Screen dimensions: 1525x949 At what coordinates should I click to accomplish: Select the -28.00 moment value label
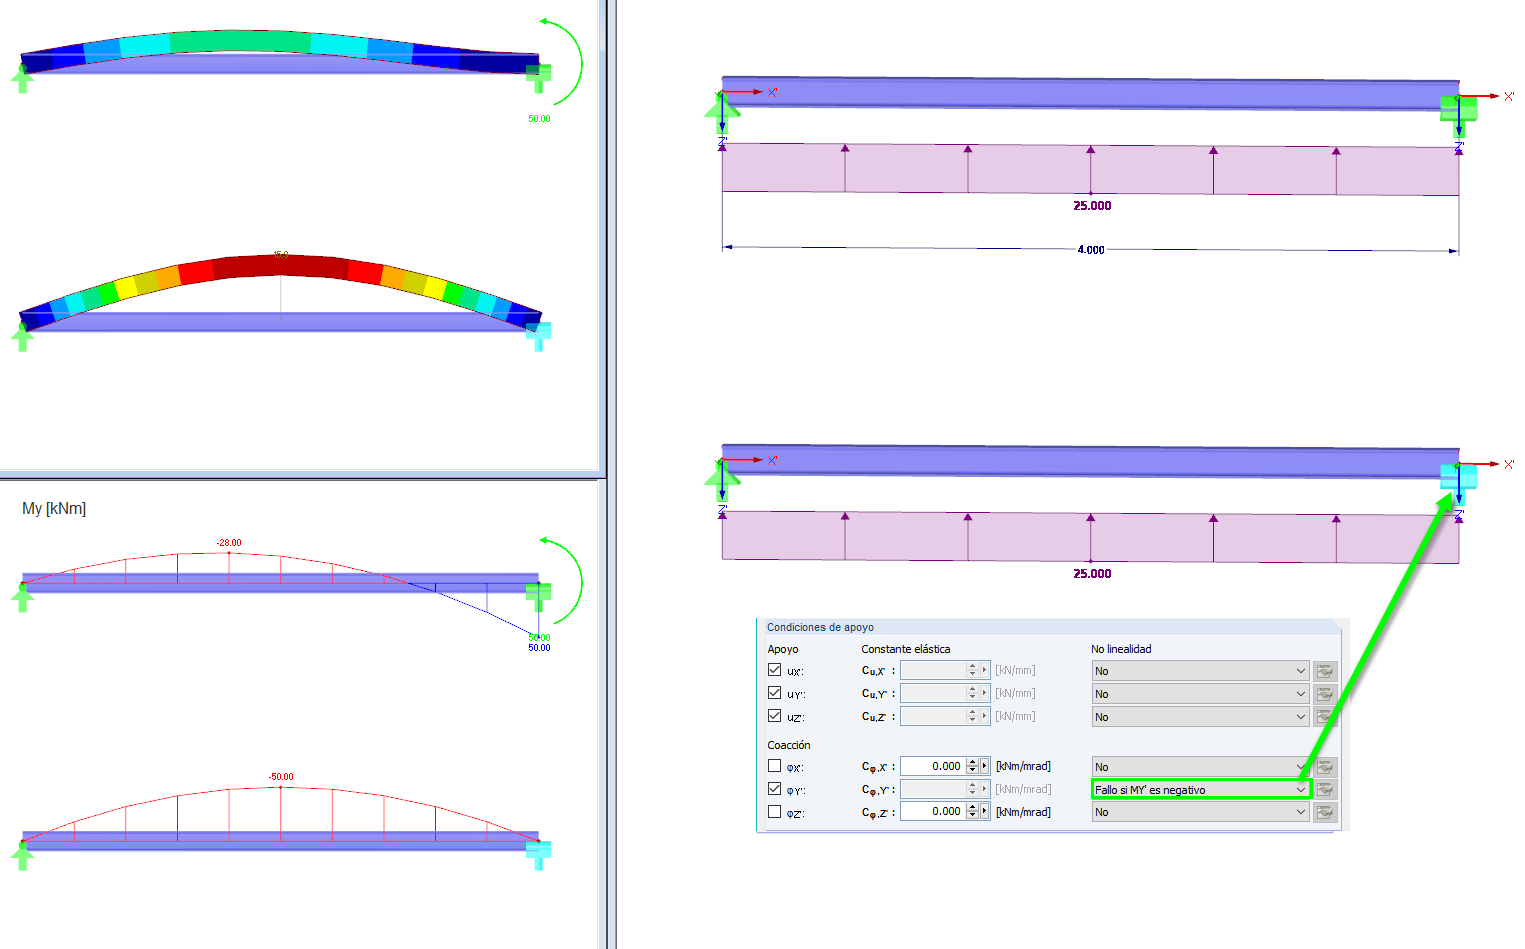(x=229, y=543)
